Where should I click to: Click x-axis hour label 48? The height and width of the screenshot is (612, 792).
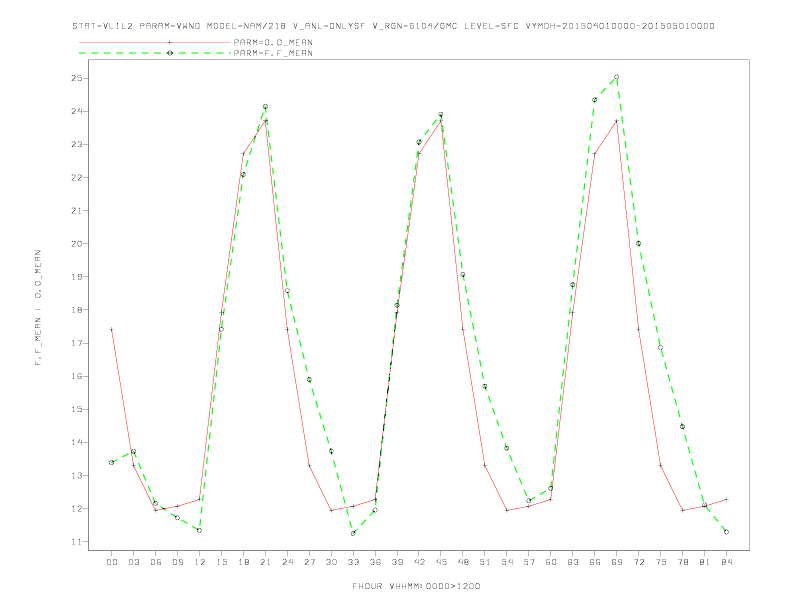(463, 562)
